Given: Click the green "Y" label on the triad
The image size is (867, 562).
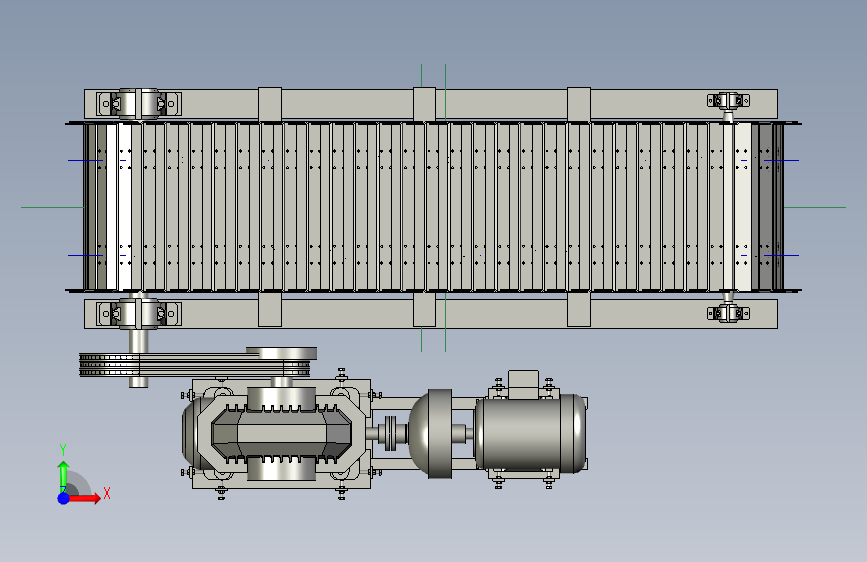Looking at the screenshot, I should point(63,450).
